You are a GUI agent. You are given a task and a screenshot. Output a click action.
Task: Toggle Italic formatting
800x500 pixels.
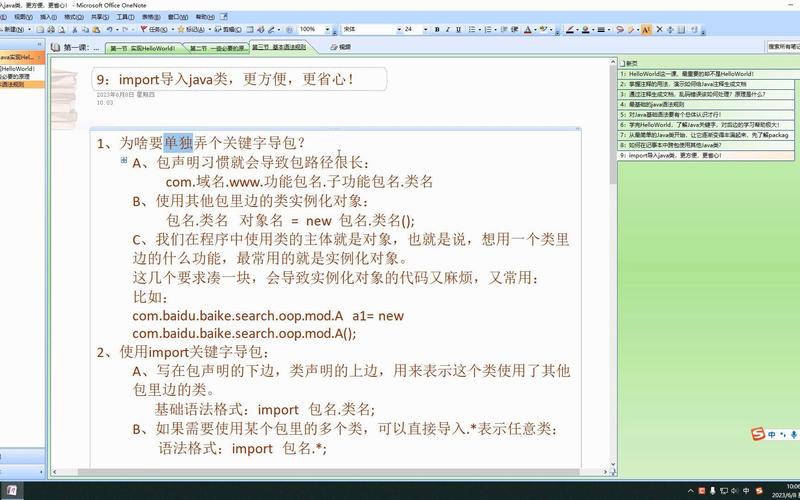pyautogui.click(x=447, y=29)
